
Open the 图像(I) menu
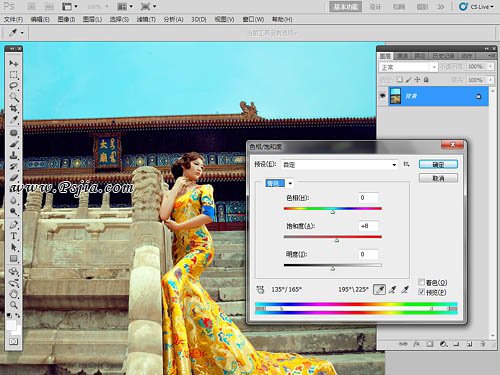pyautogui.click(x=66, y=19)
